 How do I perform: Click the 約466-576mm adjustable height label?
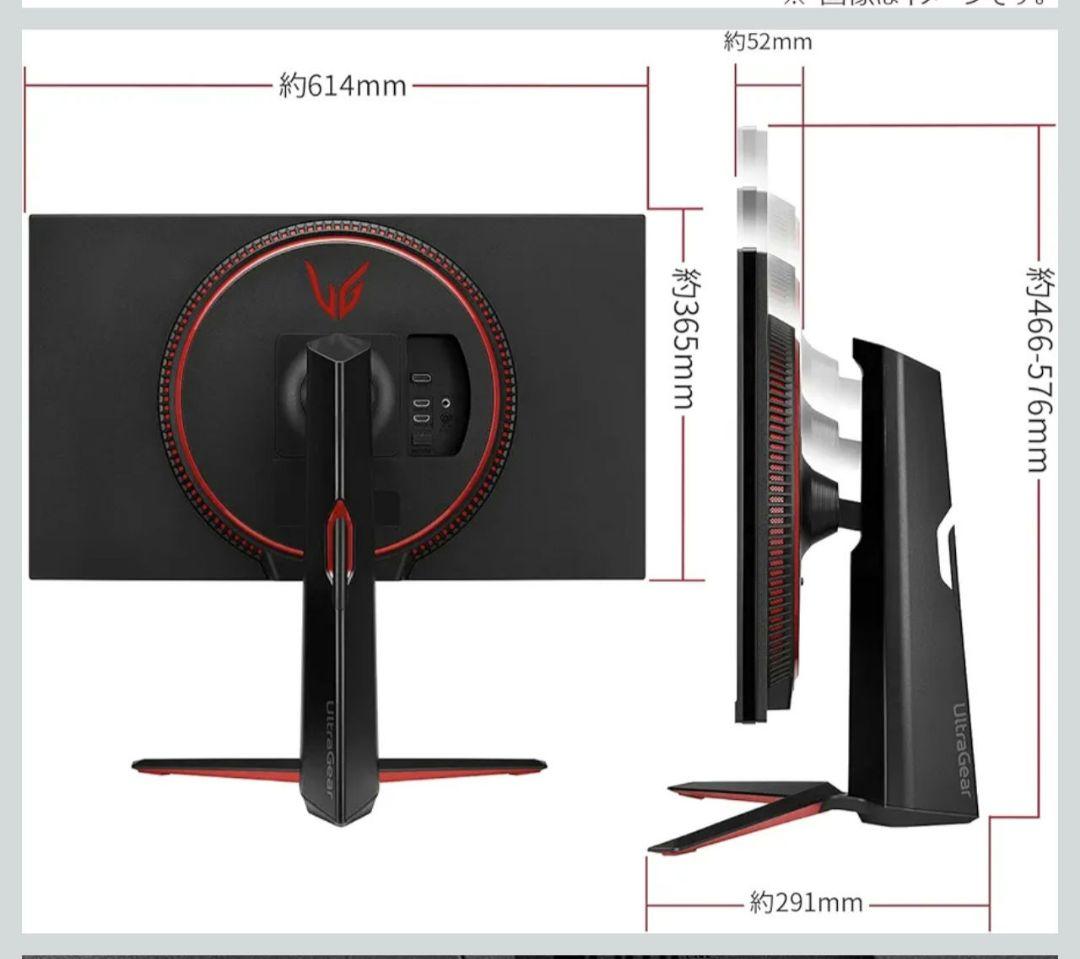click(x=1041, y=369)
